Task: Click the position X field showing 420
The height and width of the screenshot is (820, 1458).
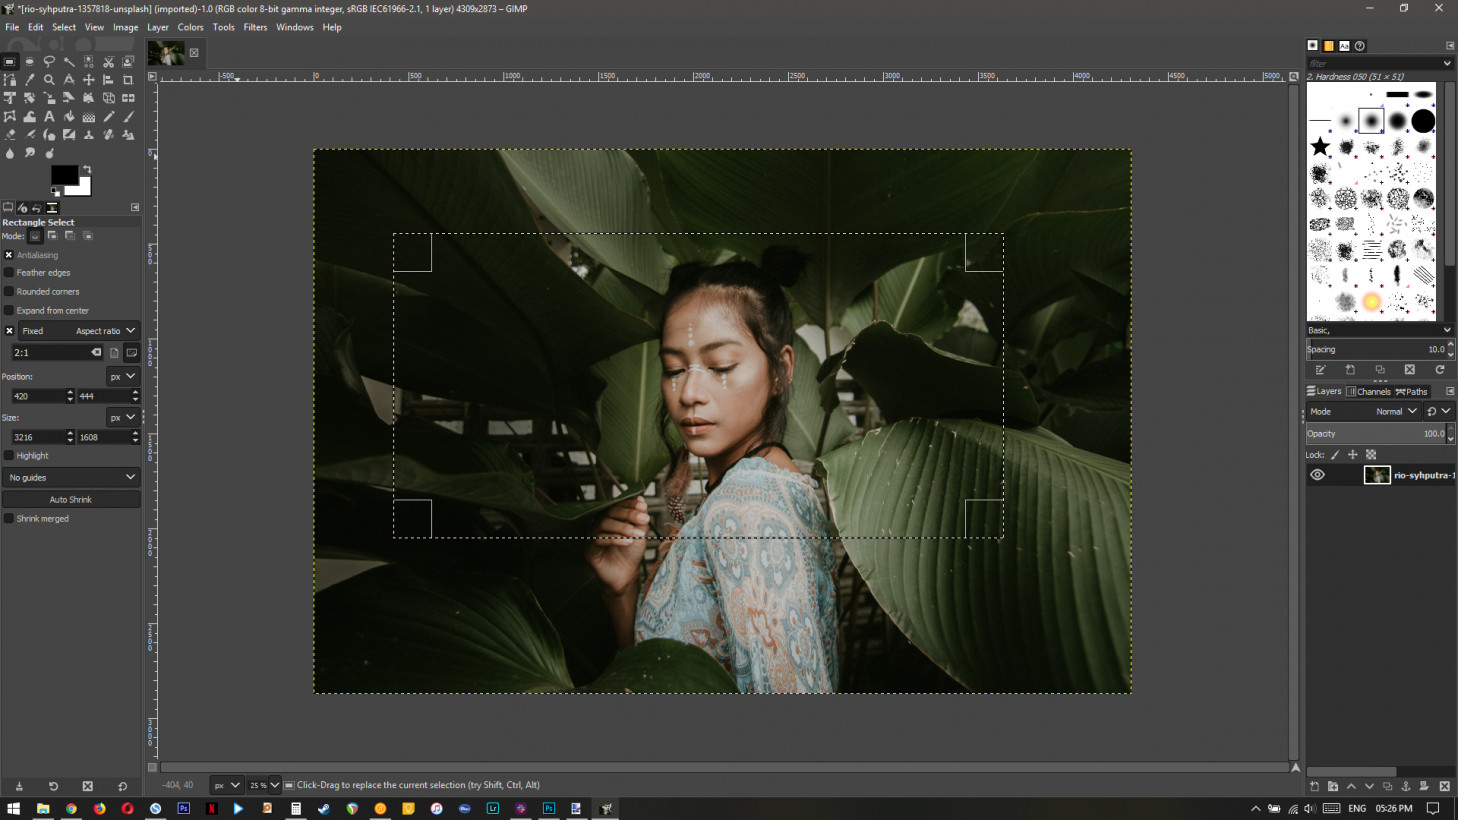Action: [38, 396]
